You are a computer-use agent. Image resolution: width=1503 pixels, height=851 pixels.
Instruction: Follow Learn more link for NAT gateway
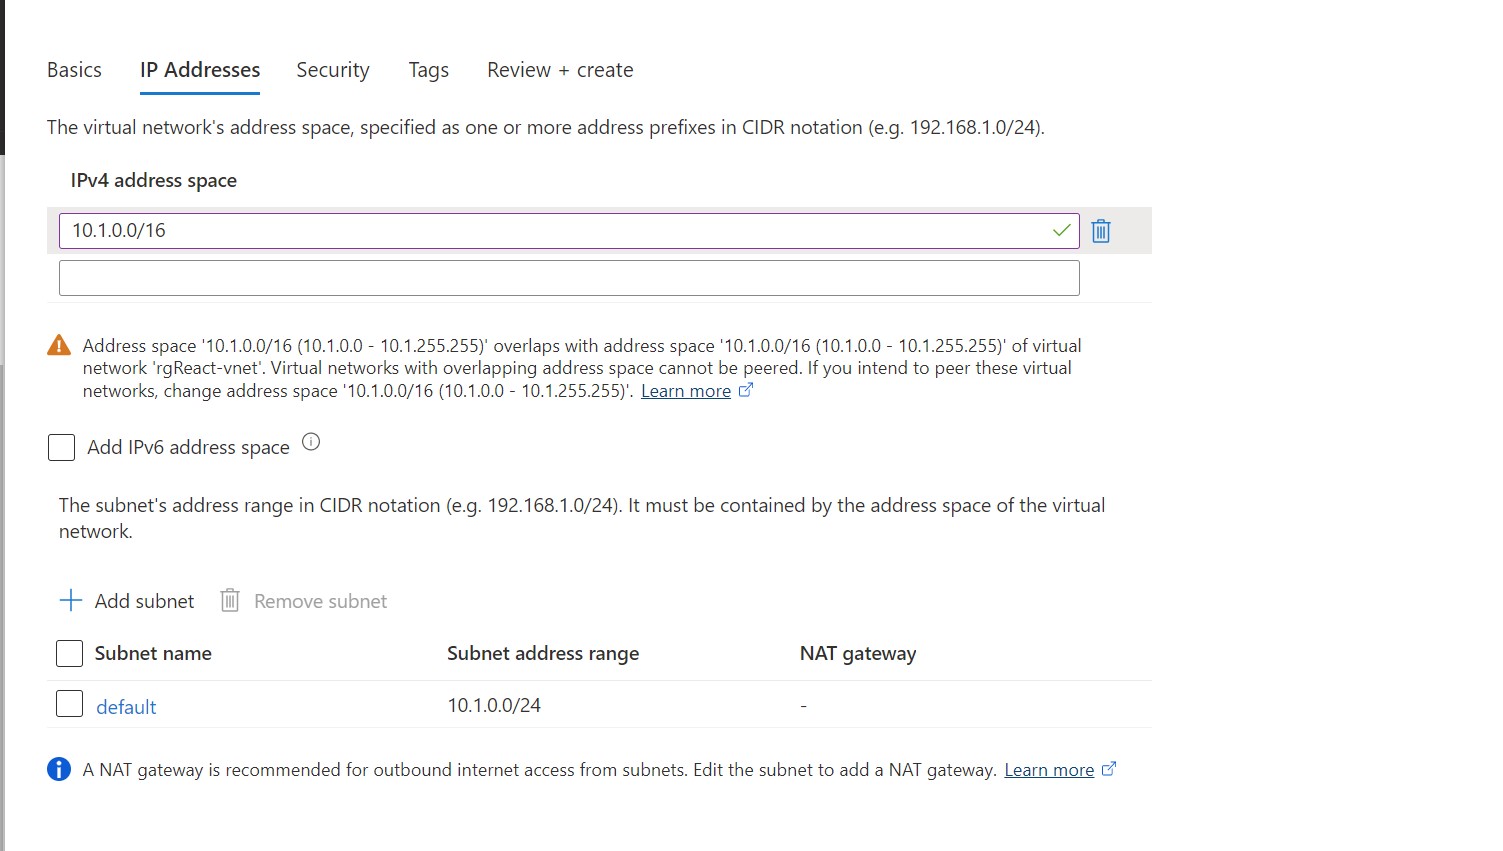coord(1049,770)
